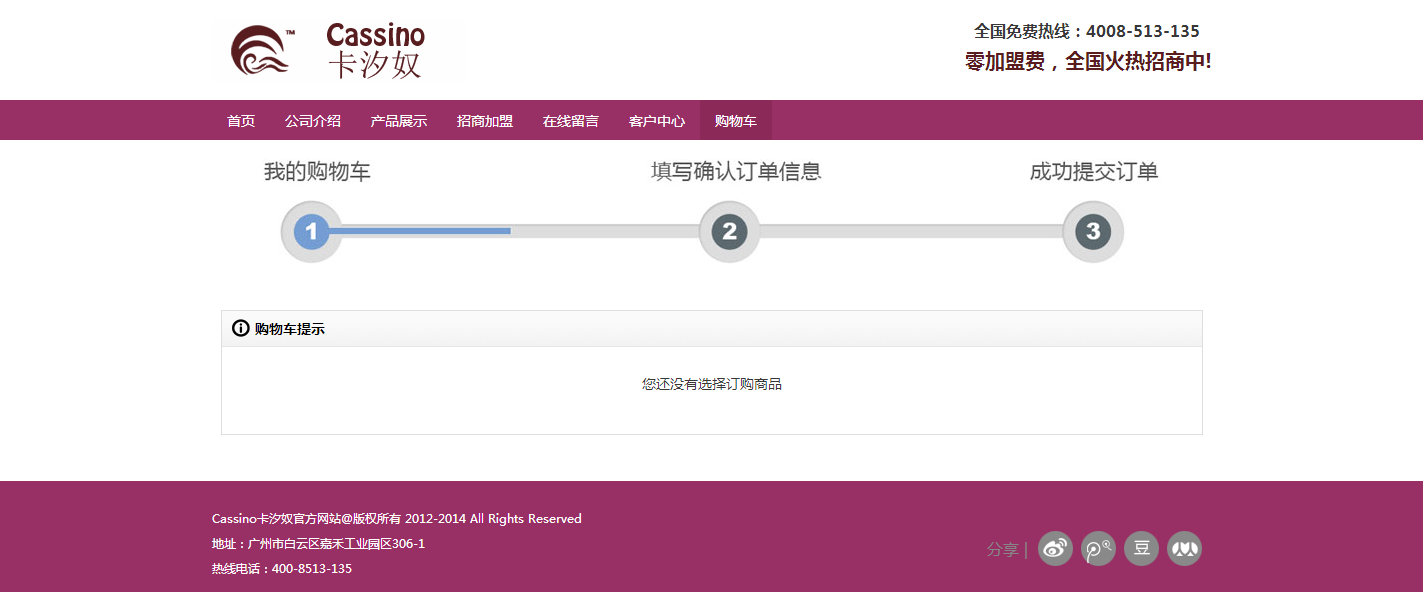Click the Tencent Weibo share icon
Image resolution: width=1423 pixels, height=592 pixels.
(1098, 549)
